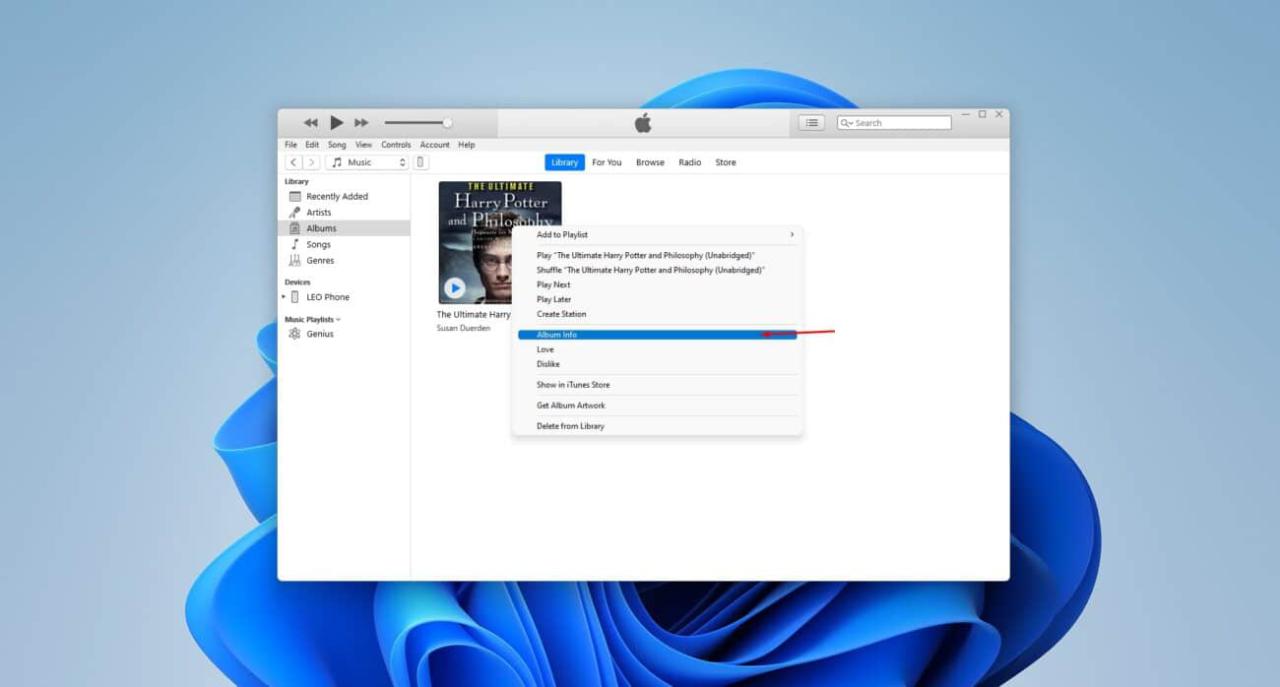Click the Search input field

coord(894,123)
